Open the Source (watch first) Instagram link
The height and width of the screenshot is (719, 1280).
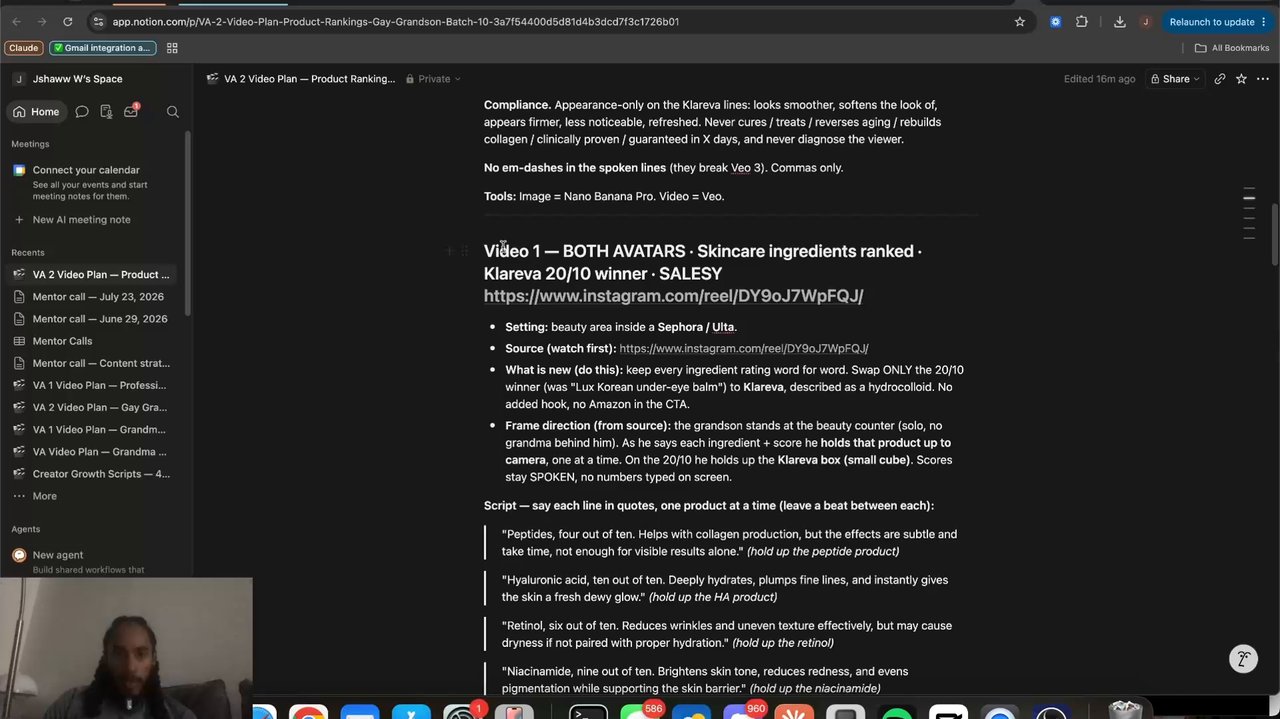point(743,349)
